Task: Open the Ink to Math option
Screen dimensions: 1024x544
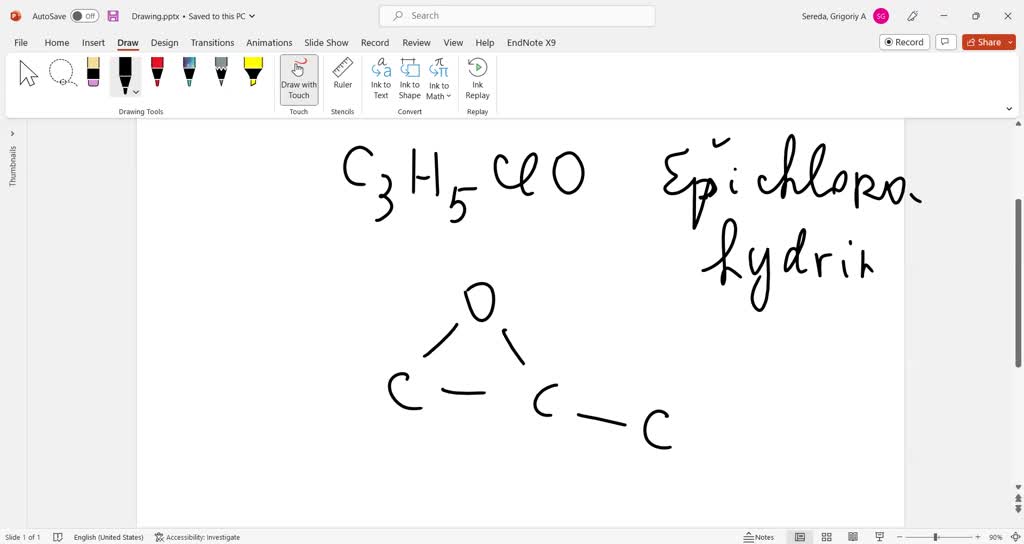Action: click(x=439, y=79)
